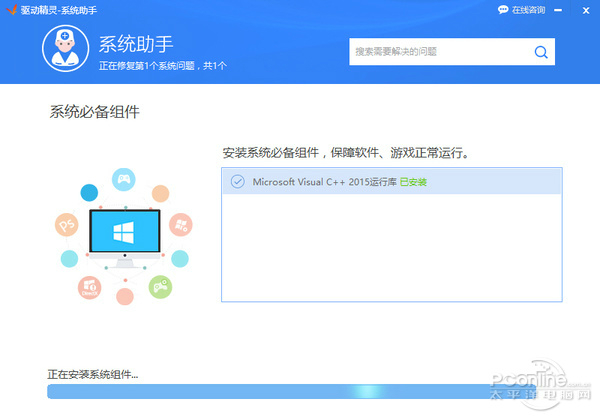Click the blue gamepad bubble icon

124,179
